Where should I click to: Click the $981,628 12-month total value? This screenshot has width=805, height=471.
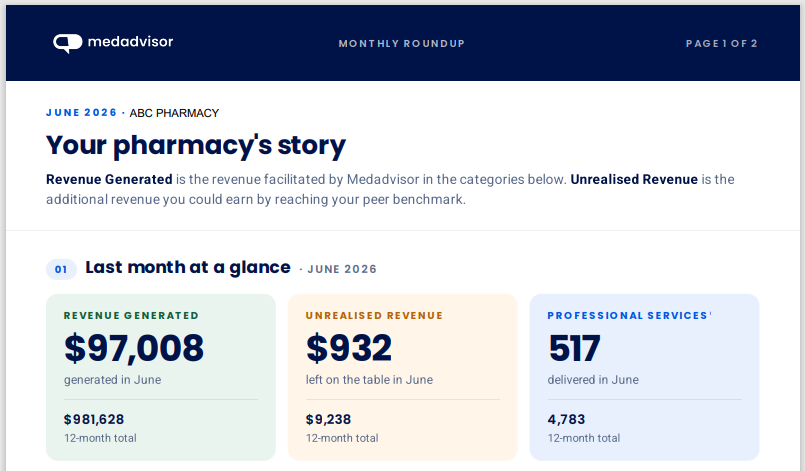[x=94, y=419]
